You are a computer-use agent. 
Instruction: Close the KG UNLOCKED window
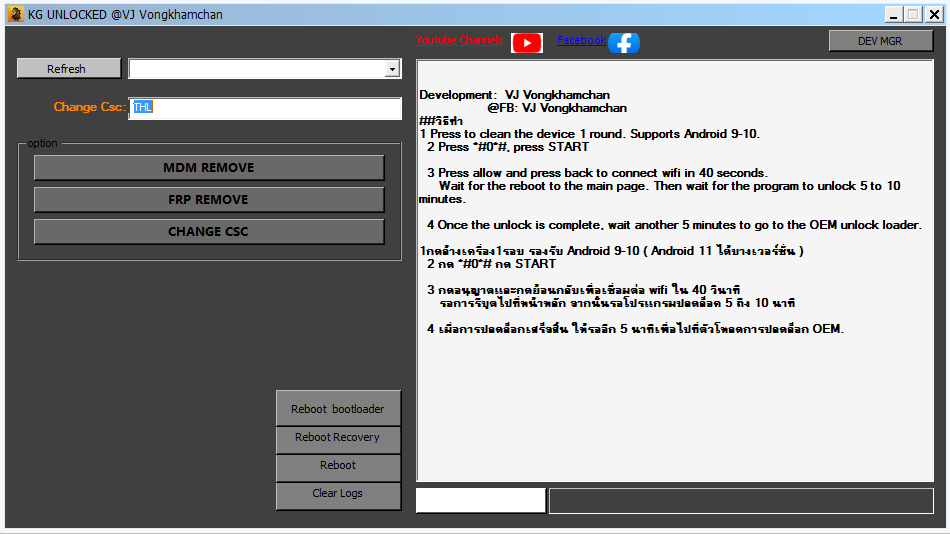click(934, 14)
